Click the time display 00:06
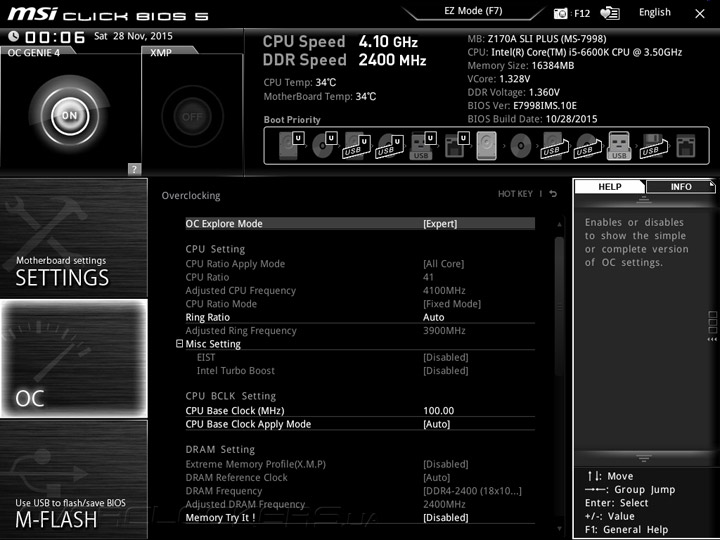 click(55, 37)
